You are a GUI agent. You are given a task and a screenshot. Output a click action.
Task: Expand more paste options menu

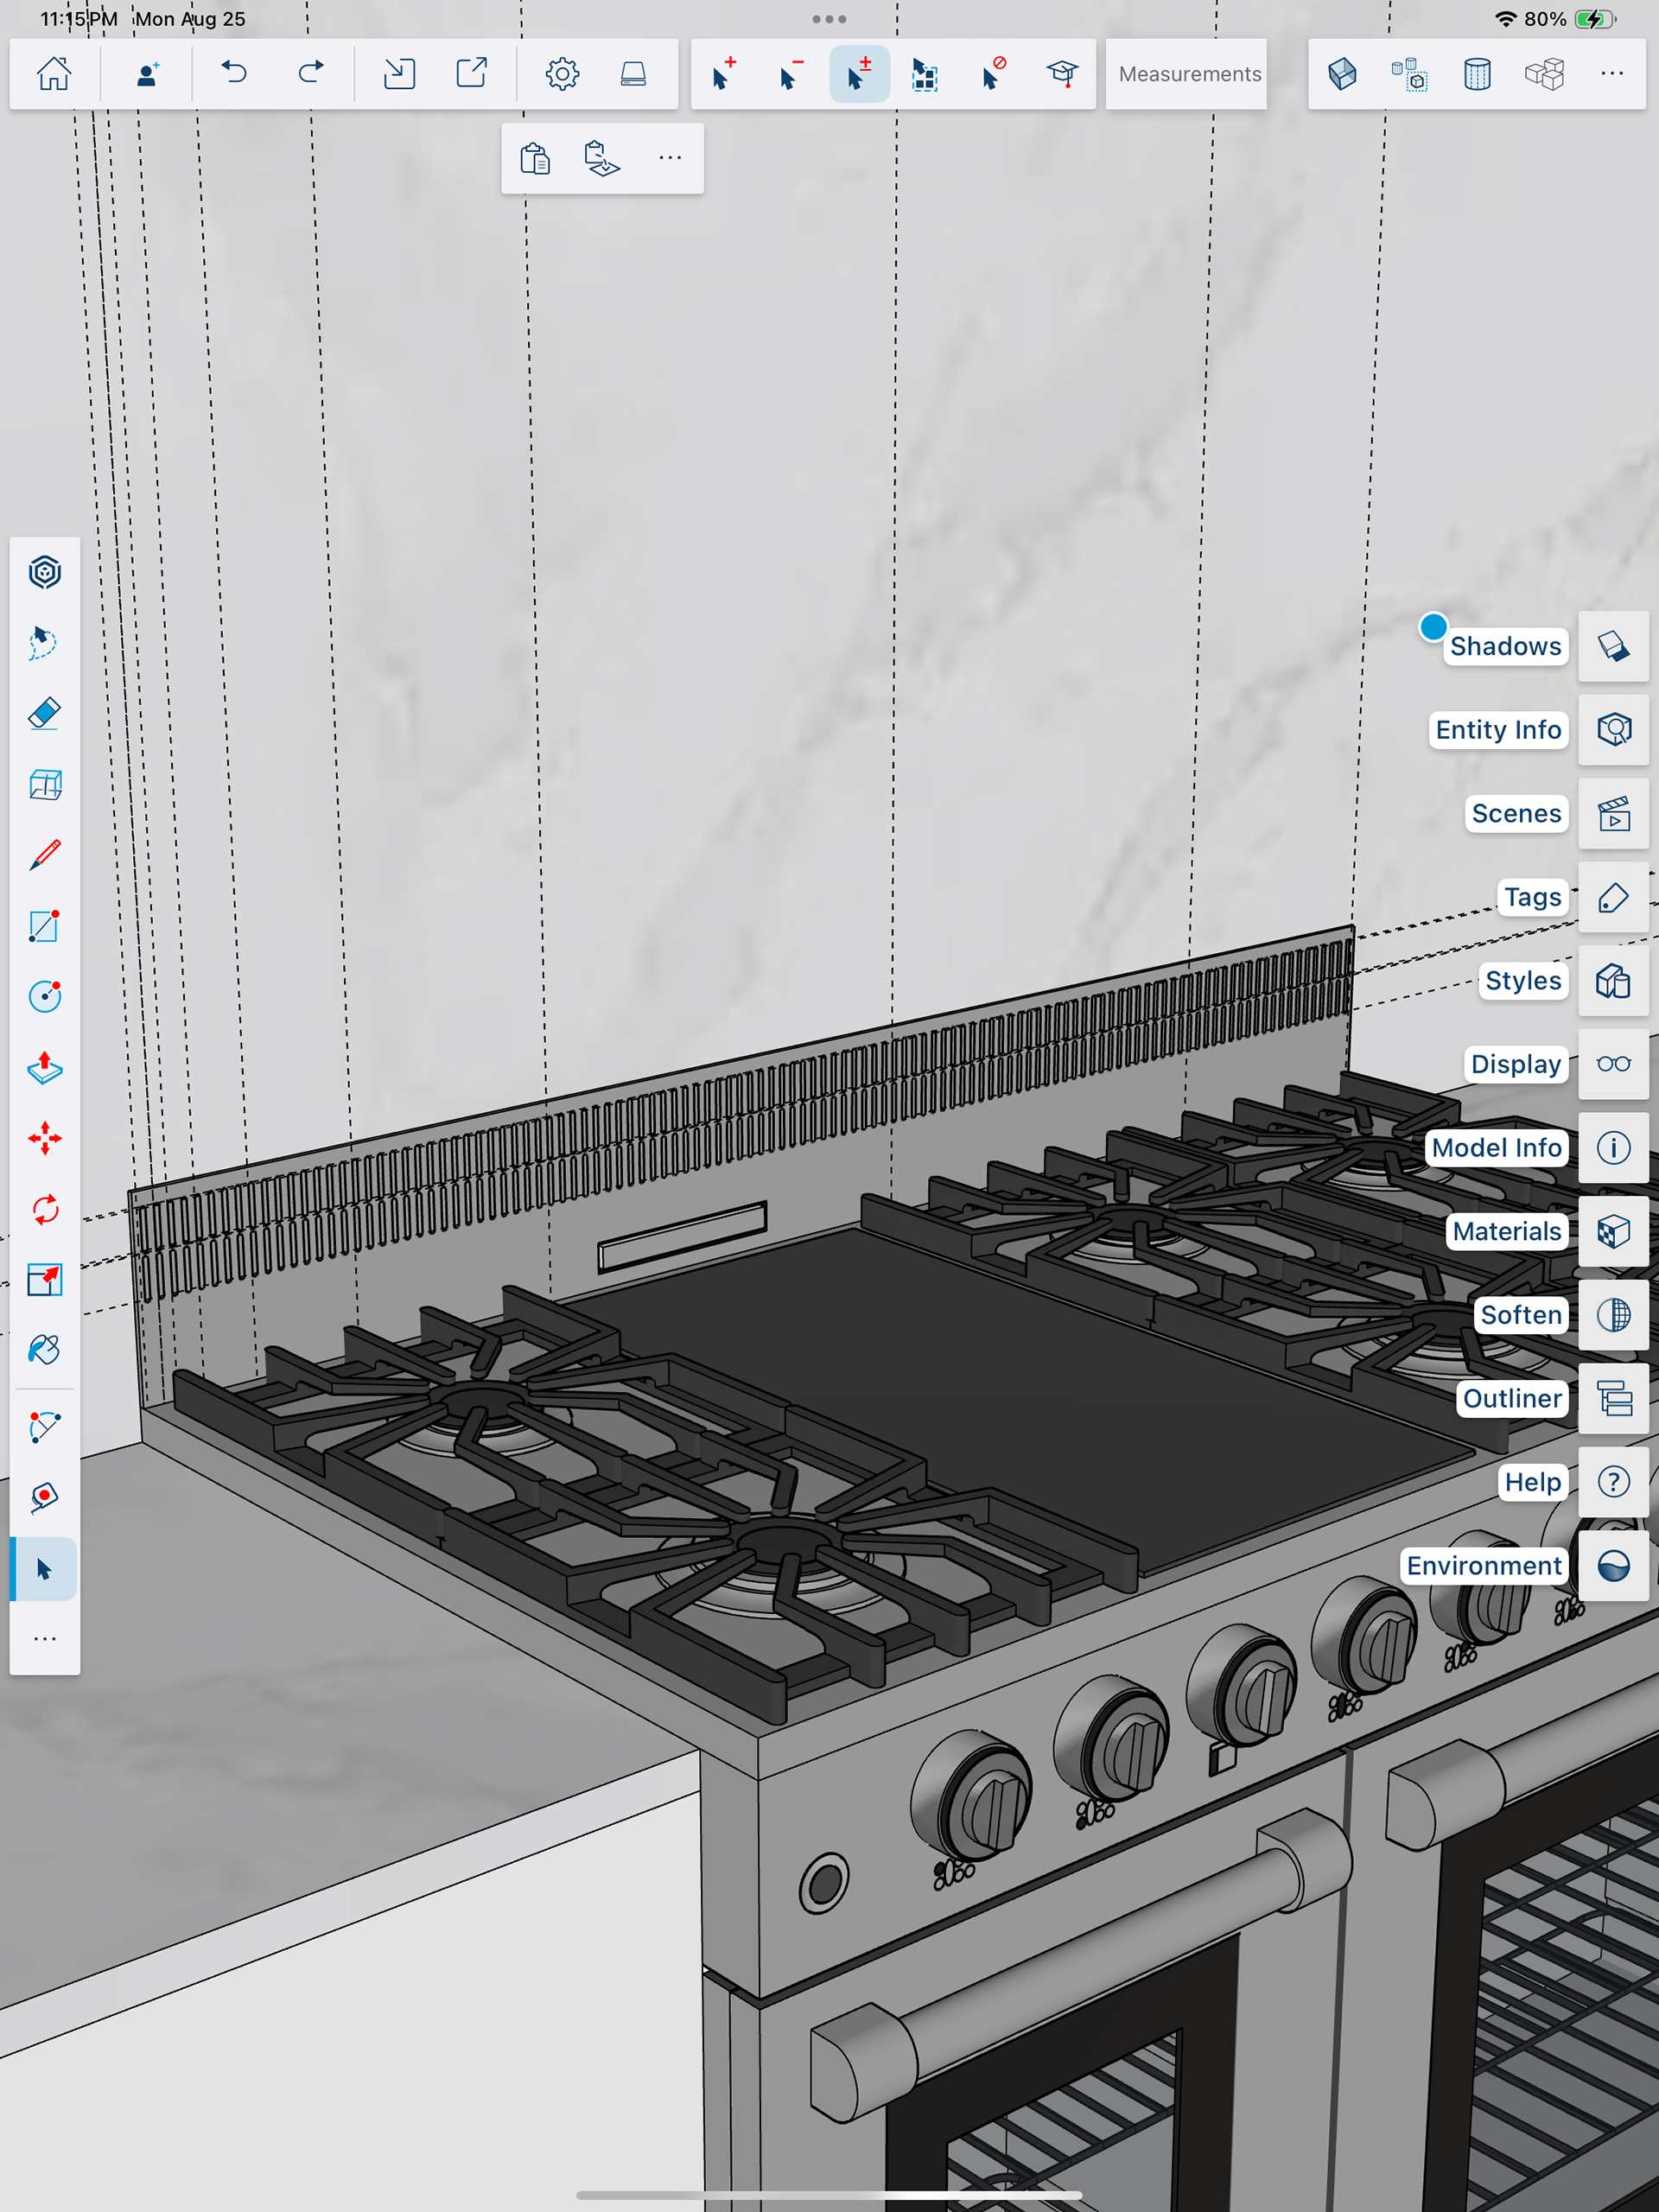pyautogui.click(x=670, y=158)
